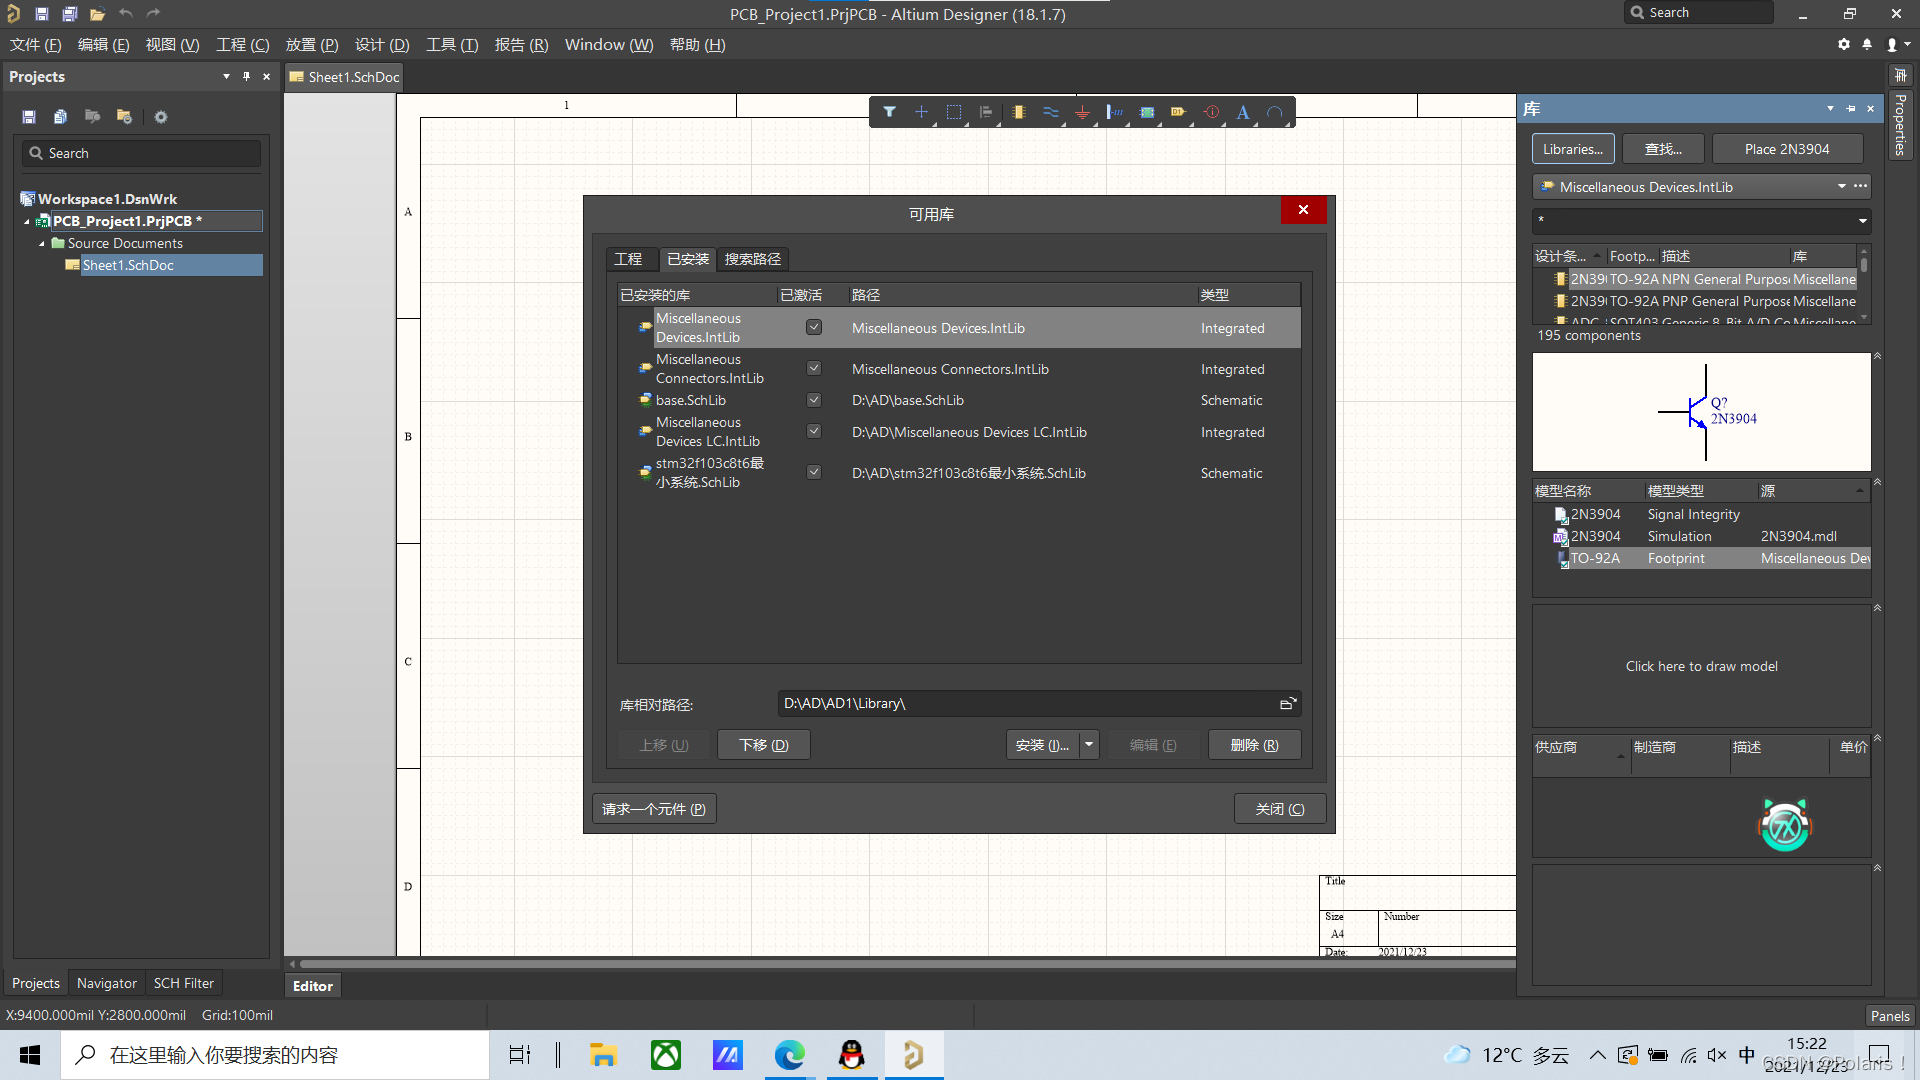
Task: Select the 已安装 tab in available libraries
Action: (x=686, y=257)
